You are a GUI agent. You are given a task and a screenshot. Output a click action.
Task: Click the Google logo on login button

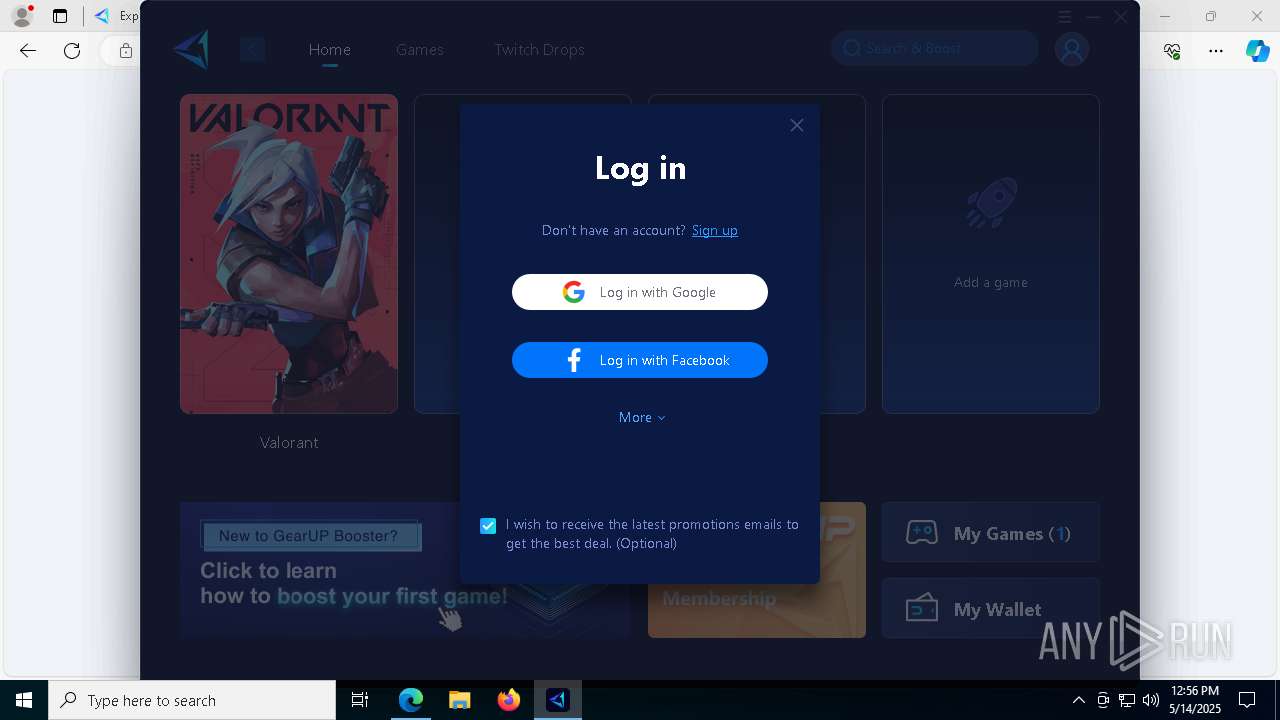click(x=573, y=292)
